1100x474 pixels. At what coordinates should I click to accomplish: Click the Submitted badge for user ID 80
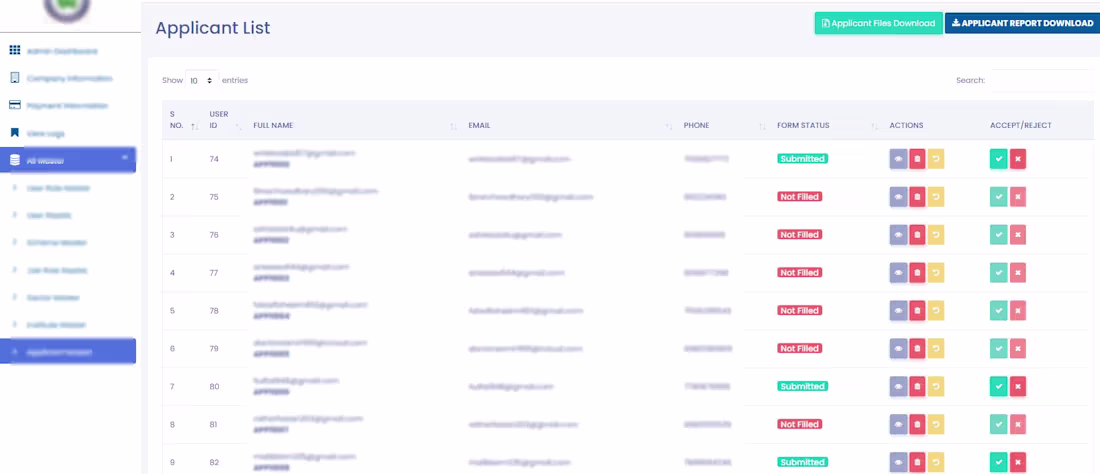[803, 386]
